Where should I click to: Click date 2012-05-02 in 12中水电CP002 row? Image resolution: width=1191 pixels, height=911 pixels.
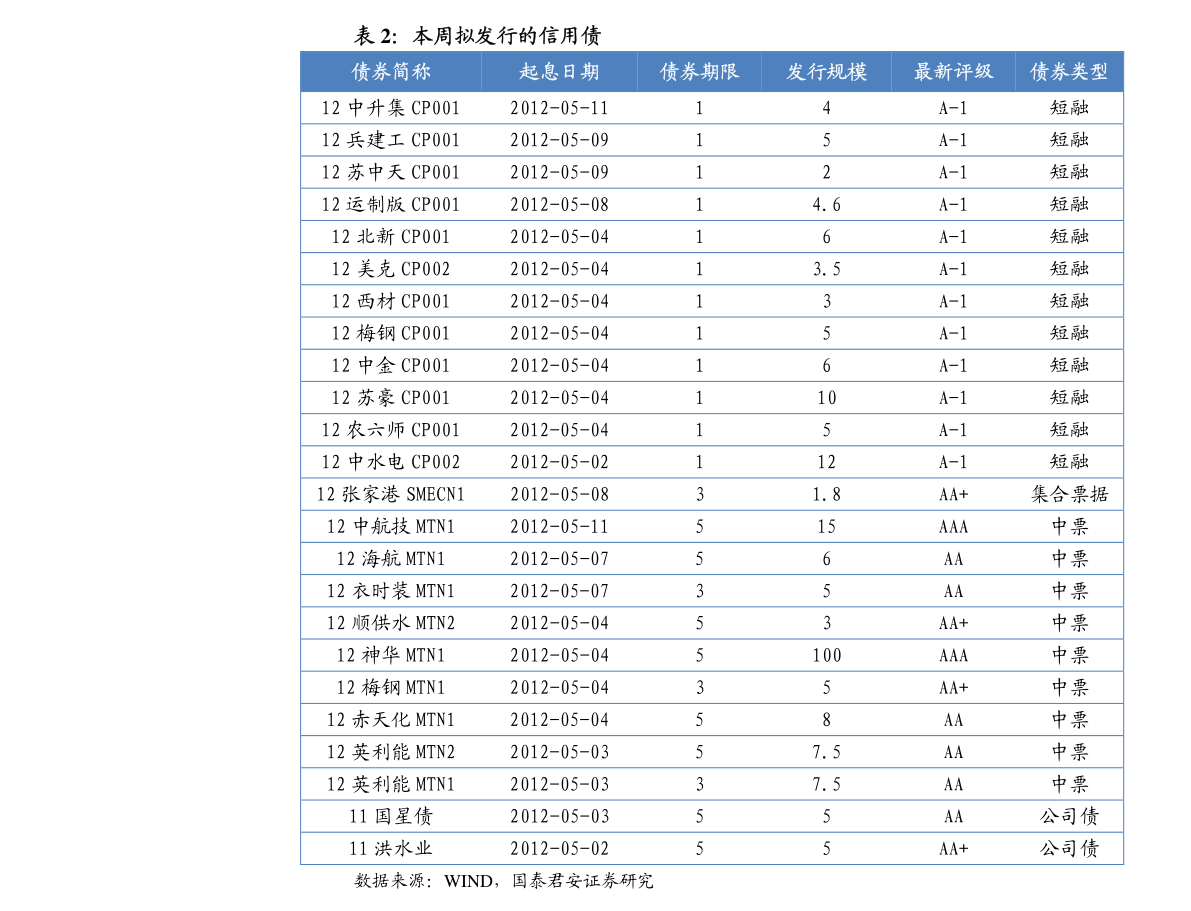tap(560, 462)
